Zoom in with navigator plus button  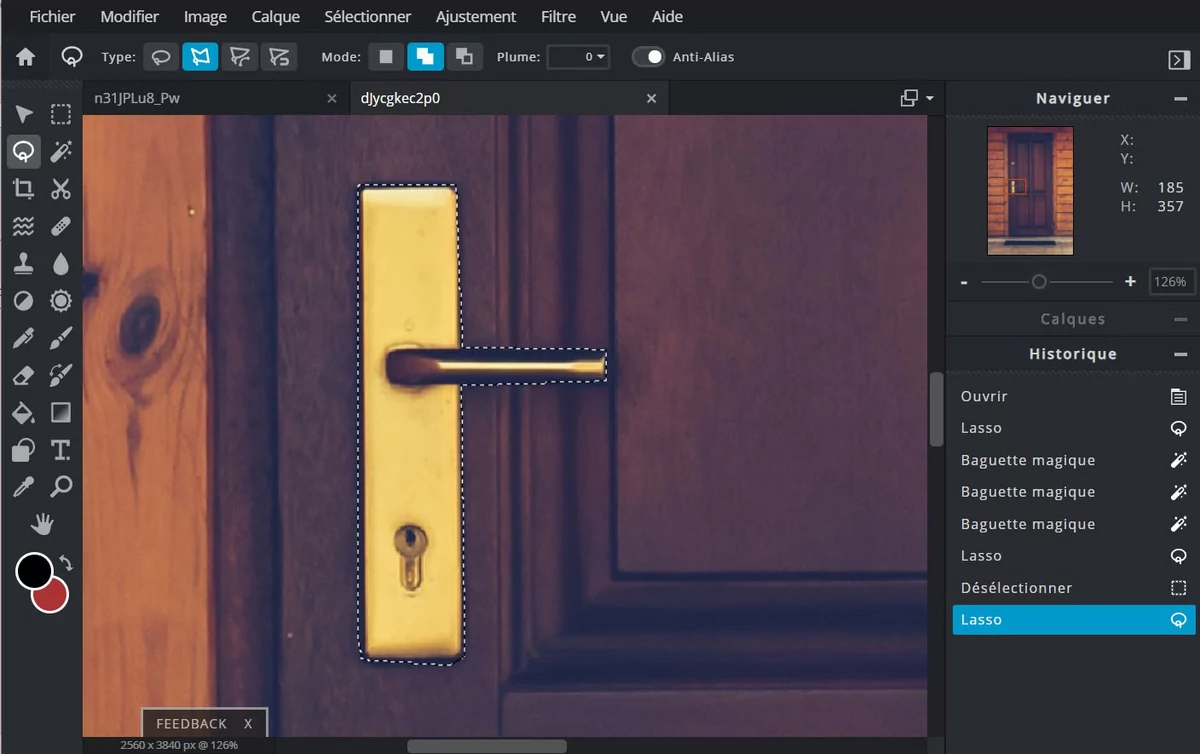1130,282
